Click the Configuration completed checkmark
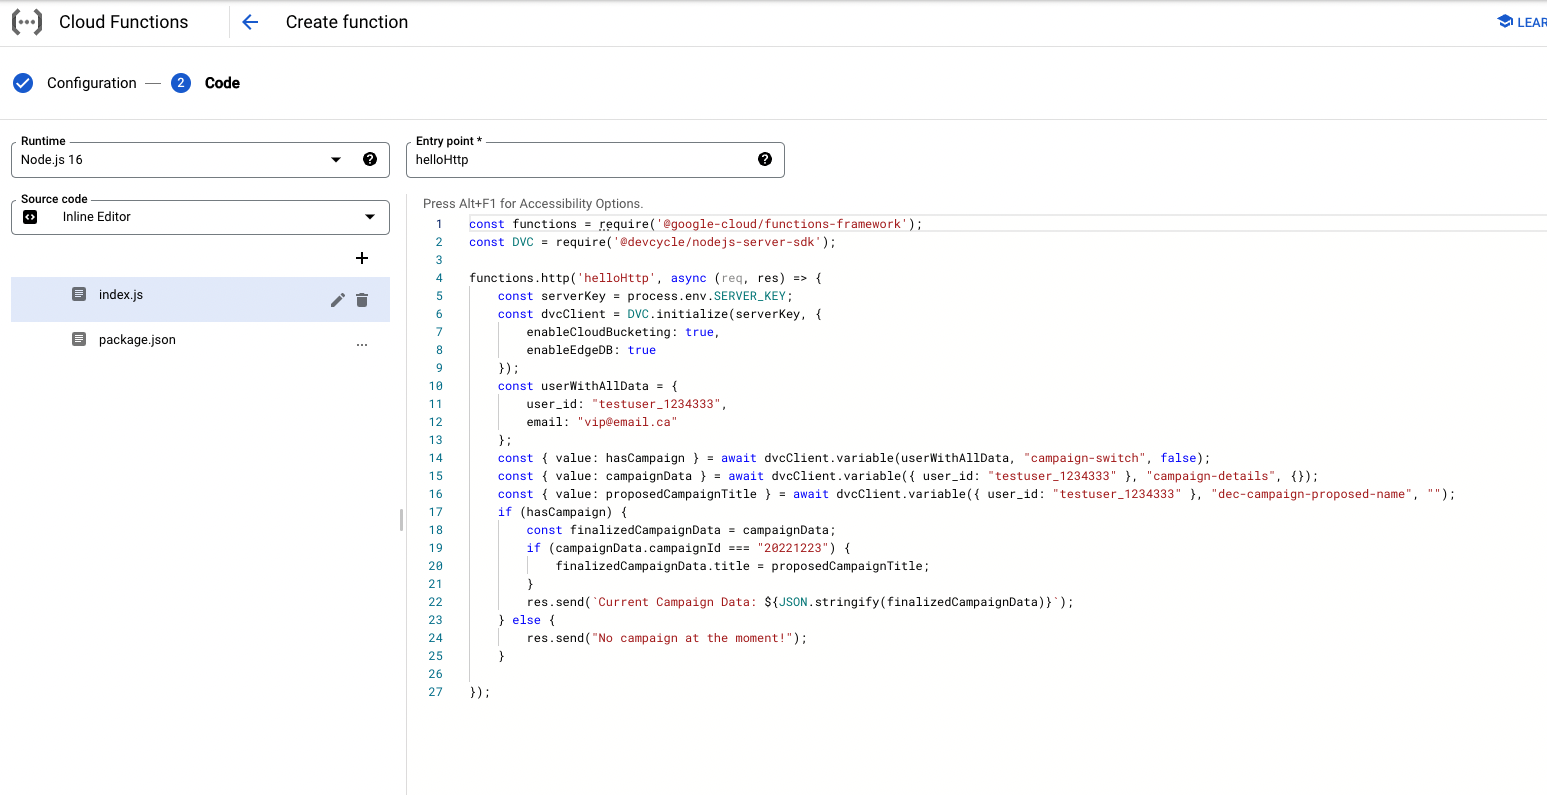This screenshot has height=795, width=1547. point(23,83)
